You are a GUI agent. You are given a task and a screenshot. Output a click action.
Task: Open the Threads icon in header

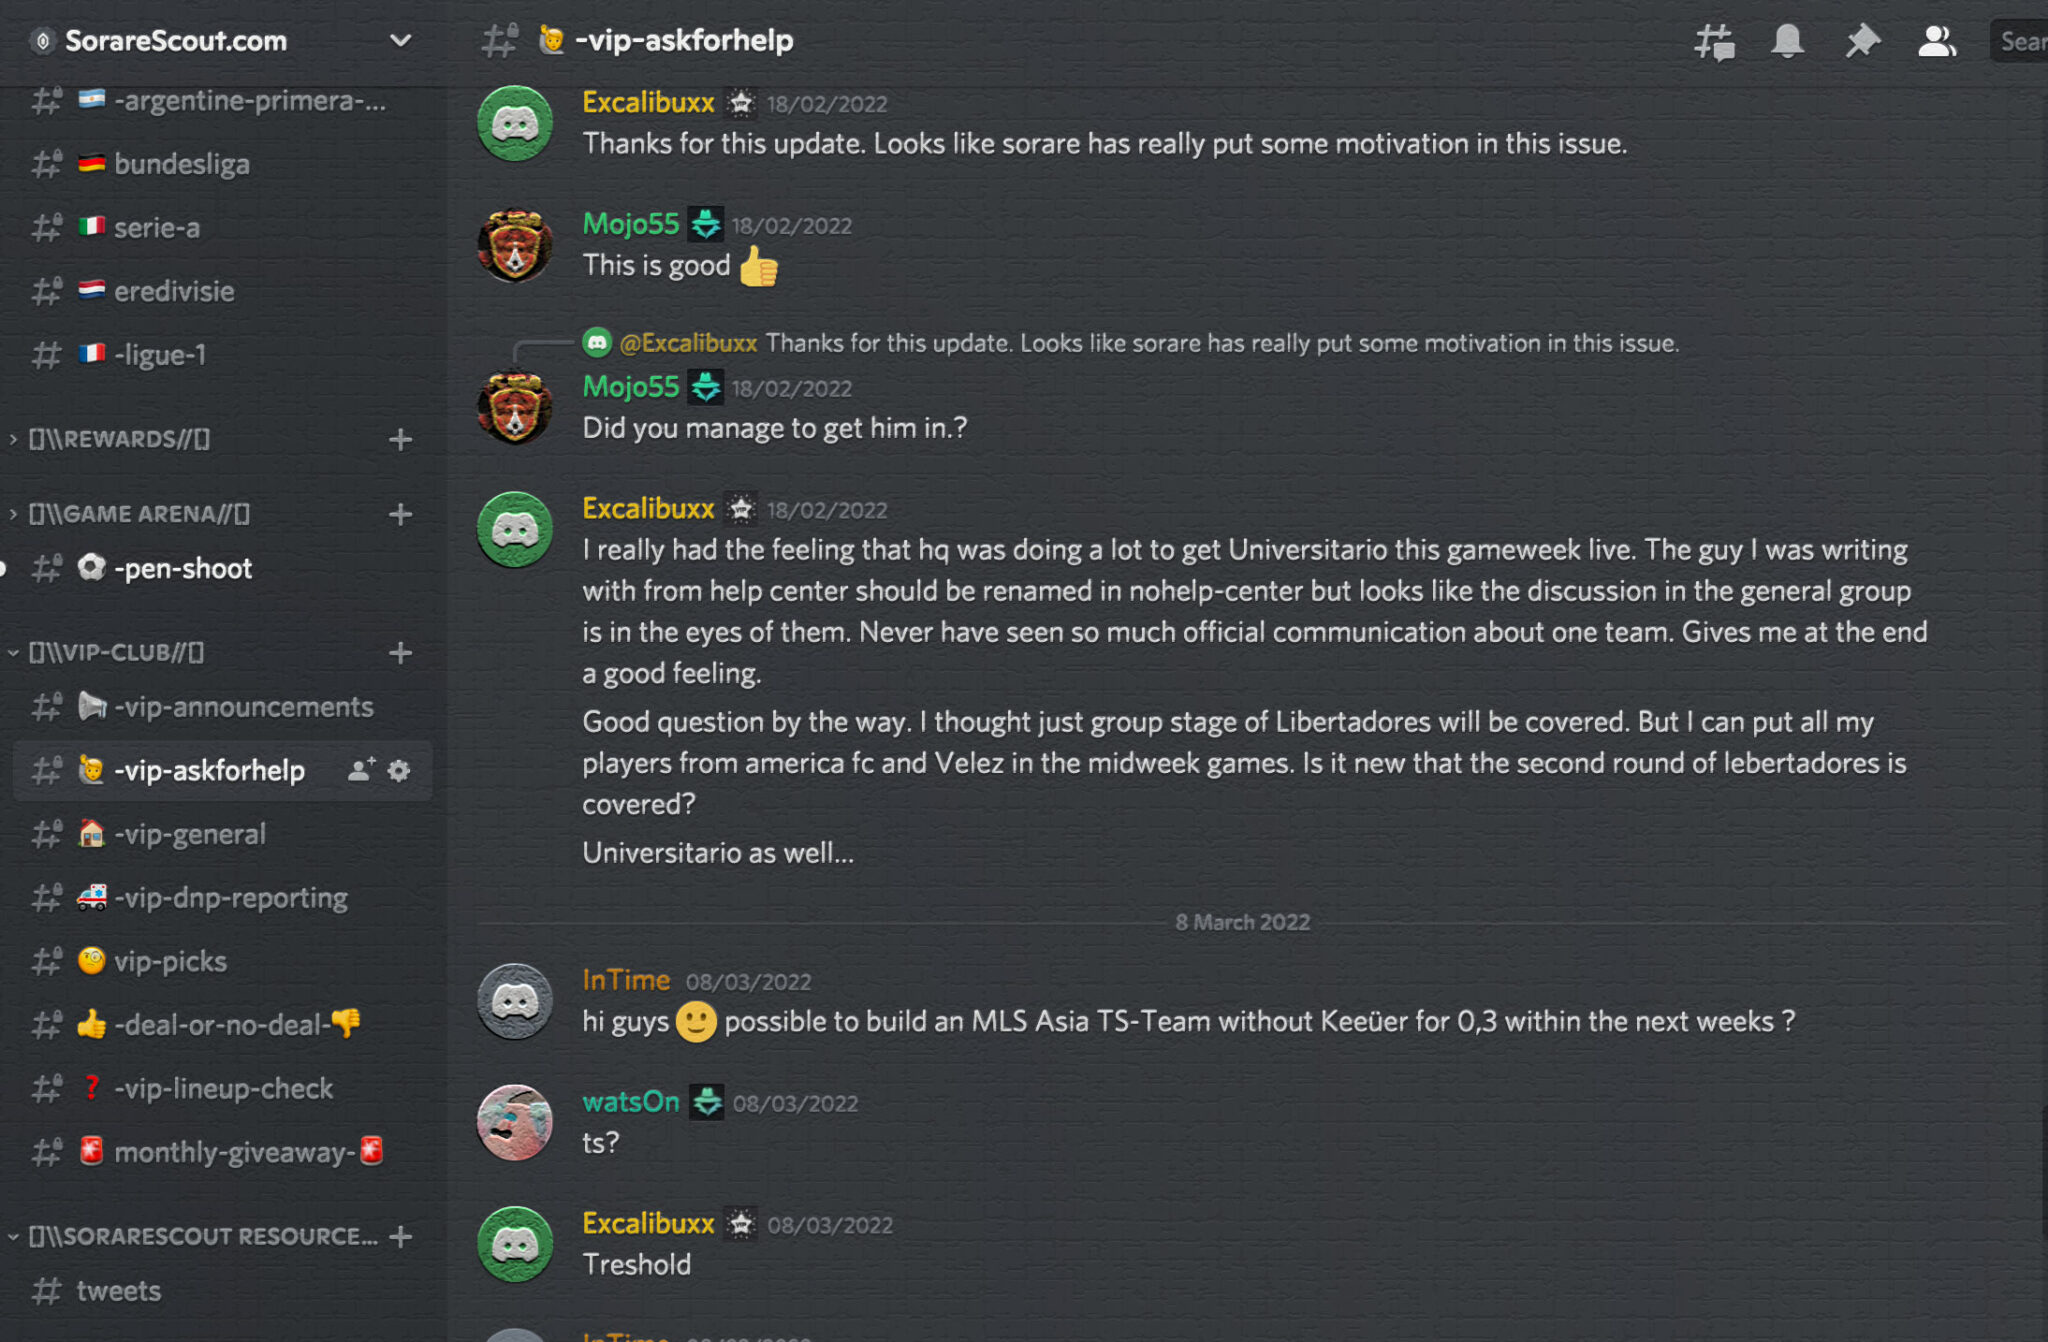[x=1714, y=42]
